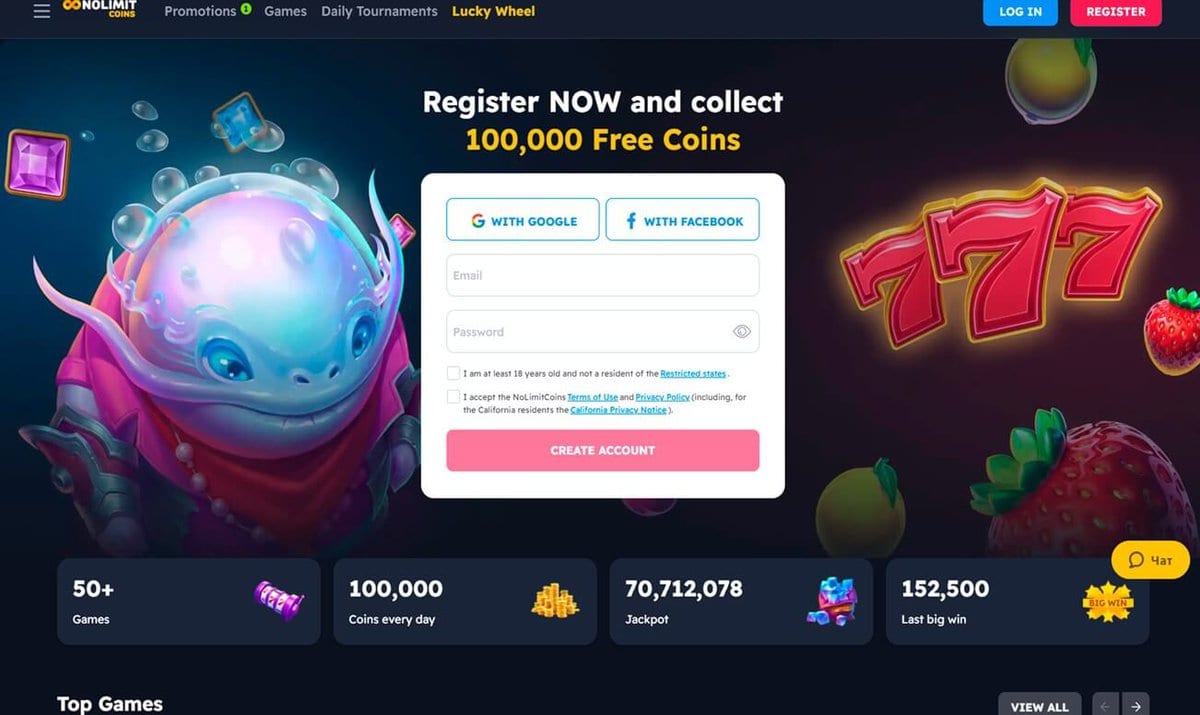
Task: Click the Big Win badge icon
Action: (1108, 602)
